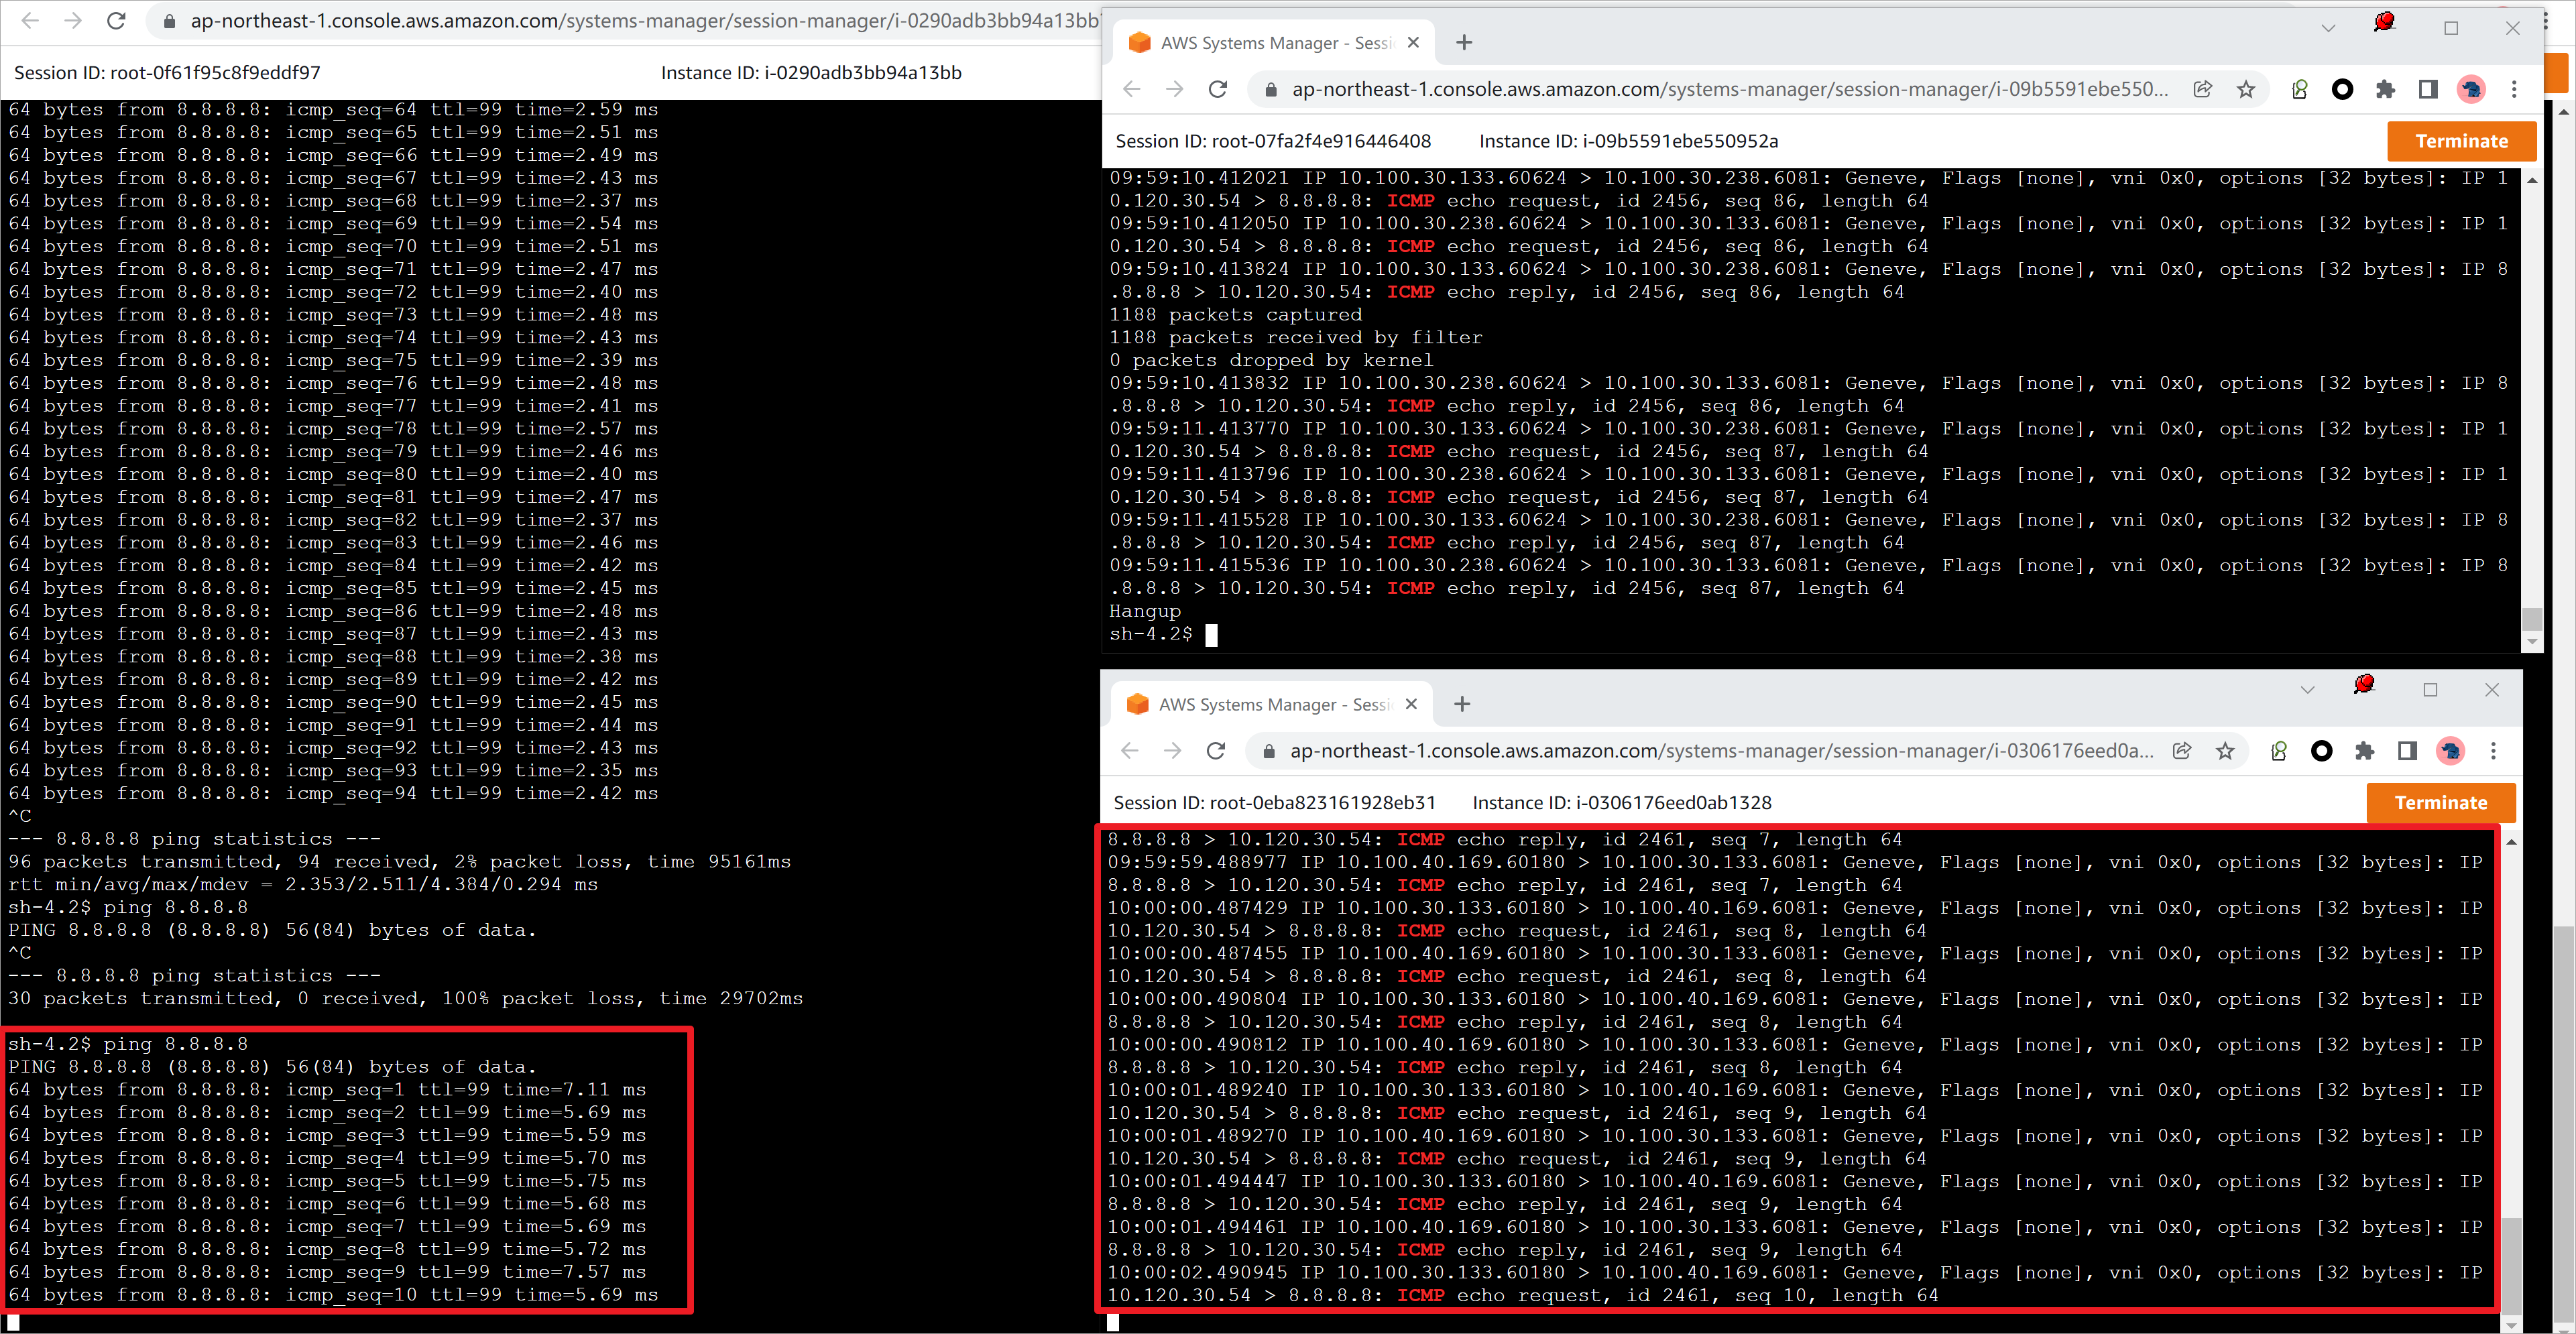Toggle side panel in bottom-right window
Viewport: 2576px width, 1334px height.
pyautogui.click(x=2407, y=750)
